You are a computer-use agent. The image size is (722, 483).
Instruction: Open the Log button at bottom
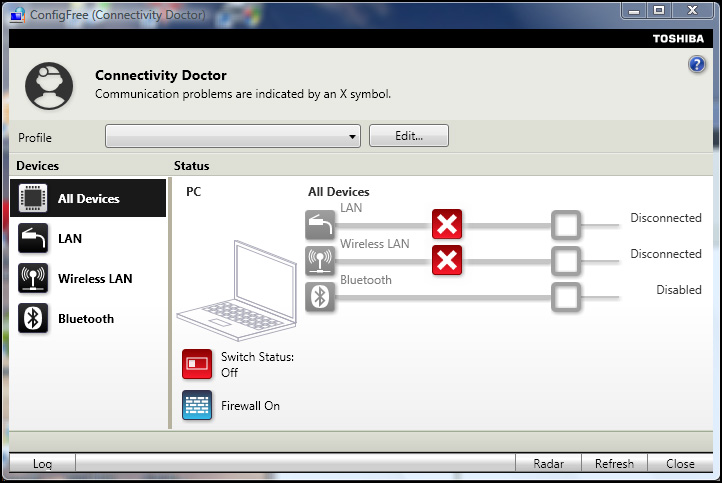click(x=42, y=463)
